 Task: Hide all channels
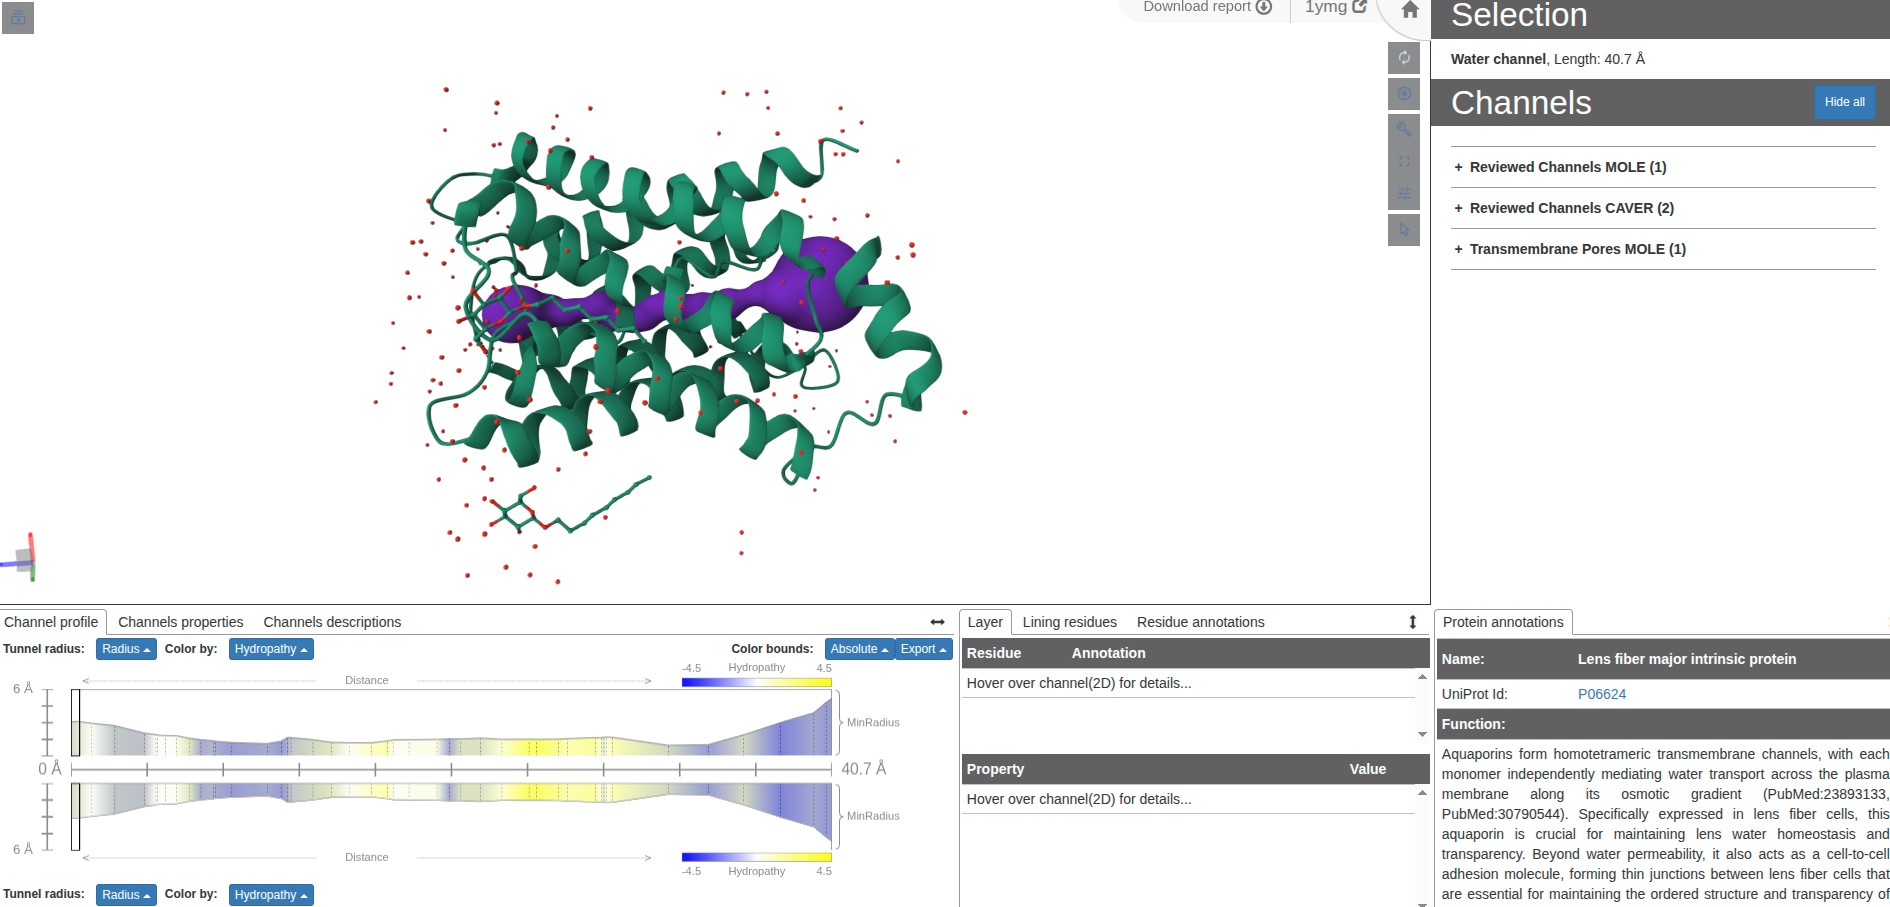pyautogui.click(x=1844, y=102)
